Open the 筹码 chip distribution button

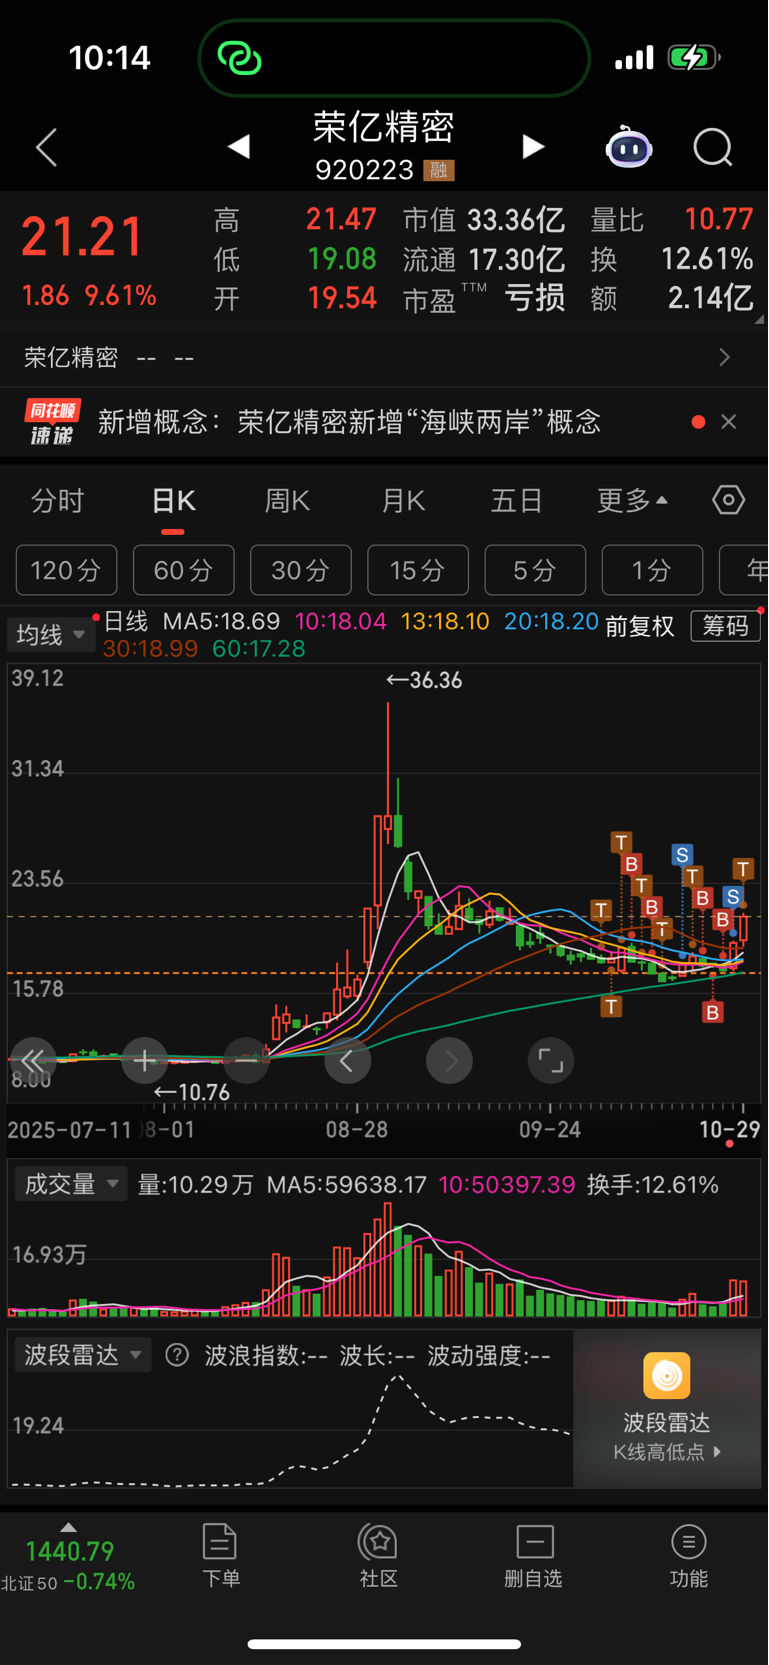click(x=726, y=626)
